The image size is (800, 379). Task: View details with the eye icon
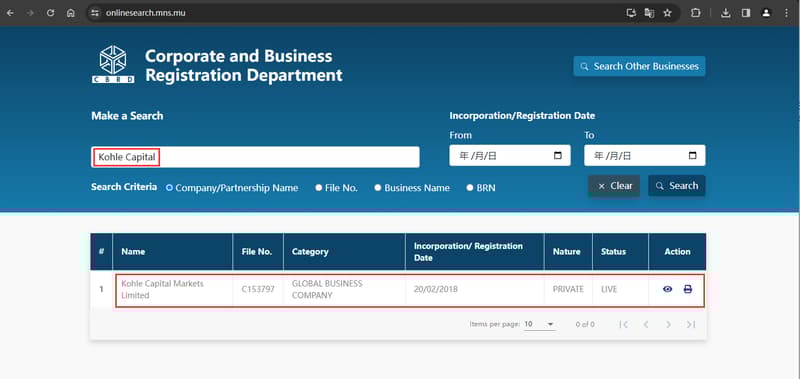coord(667,289)
